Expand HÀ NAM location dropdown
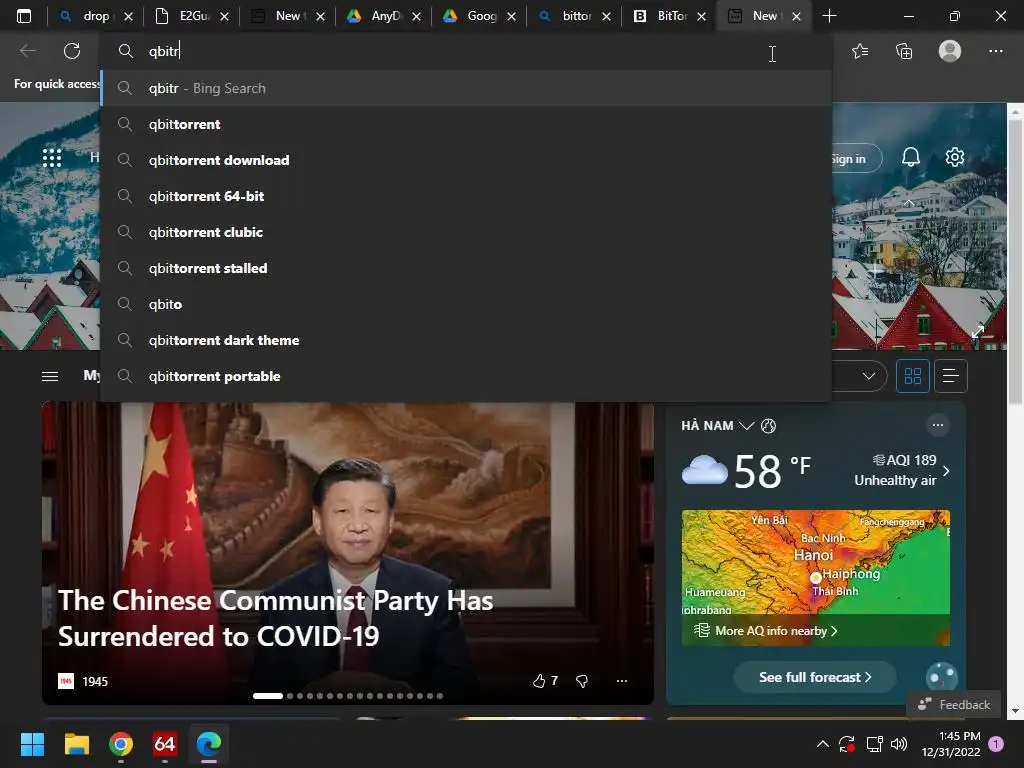Screen dimensions: 1024x768 (746, 426)
